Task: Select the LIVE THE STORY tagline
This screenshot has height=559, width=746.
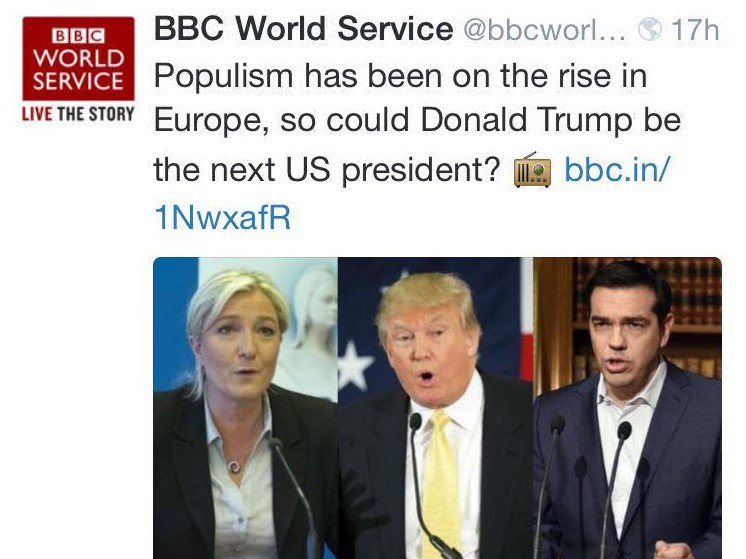Action: [79, 114]
